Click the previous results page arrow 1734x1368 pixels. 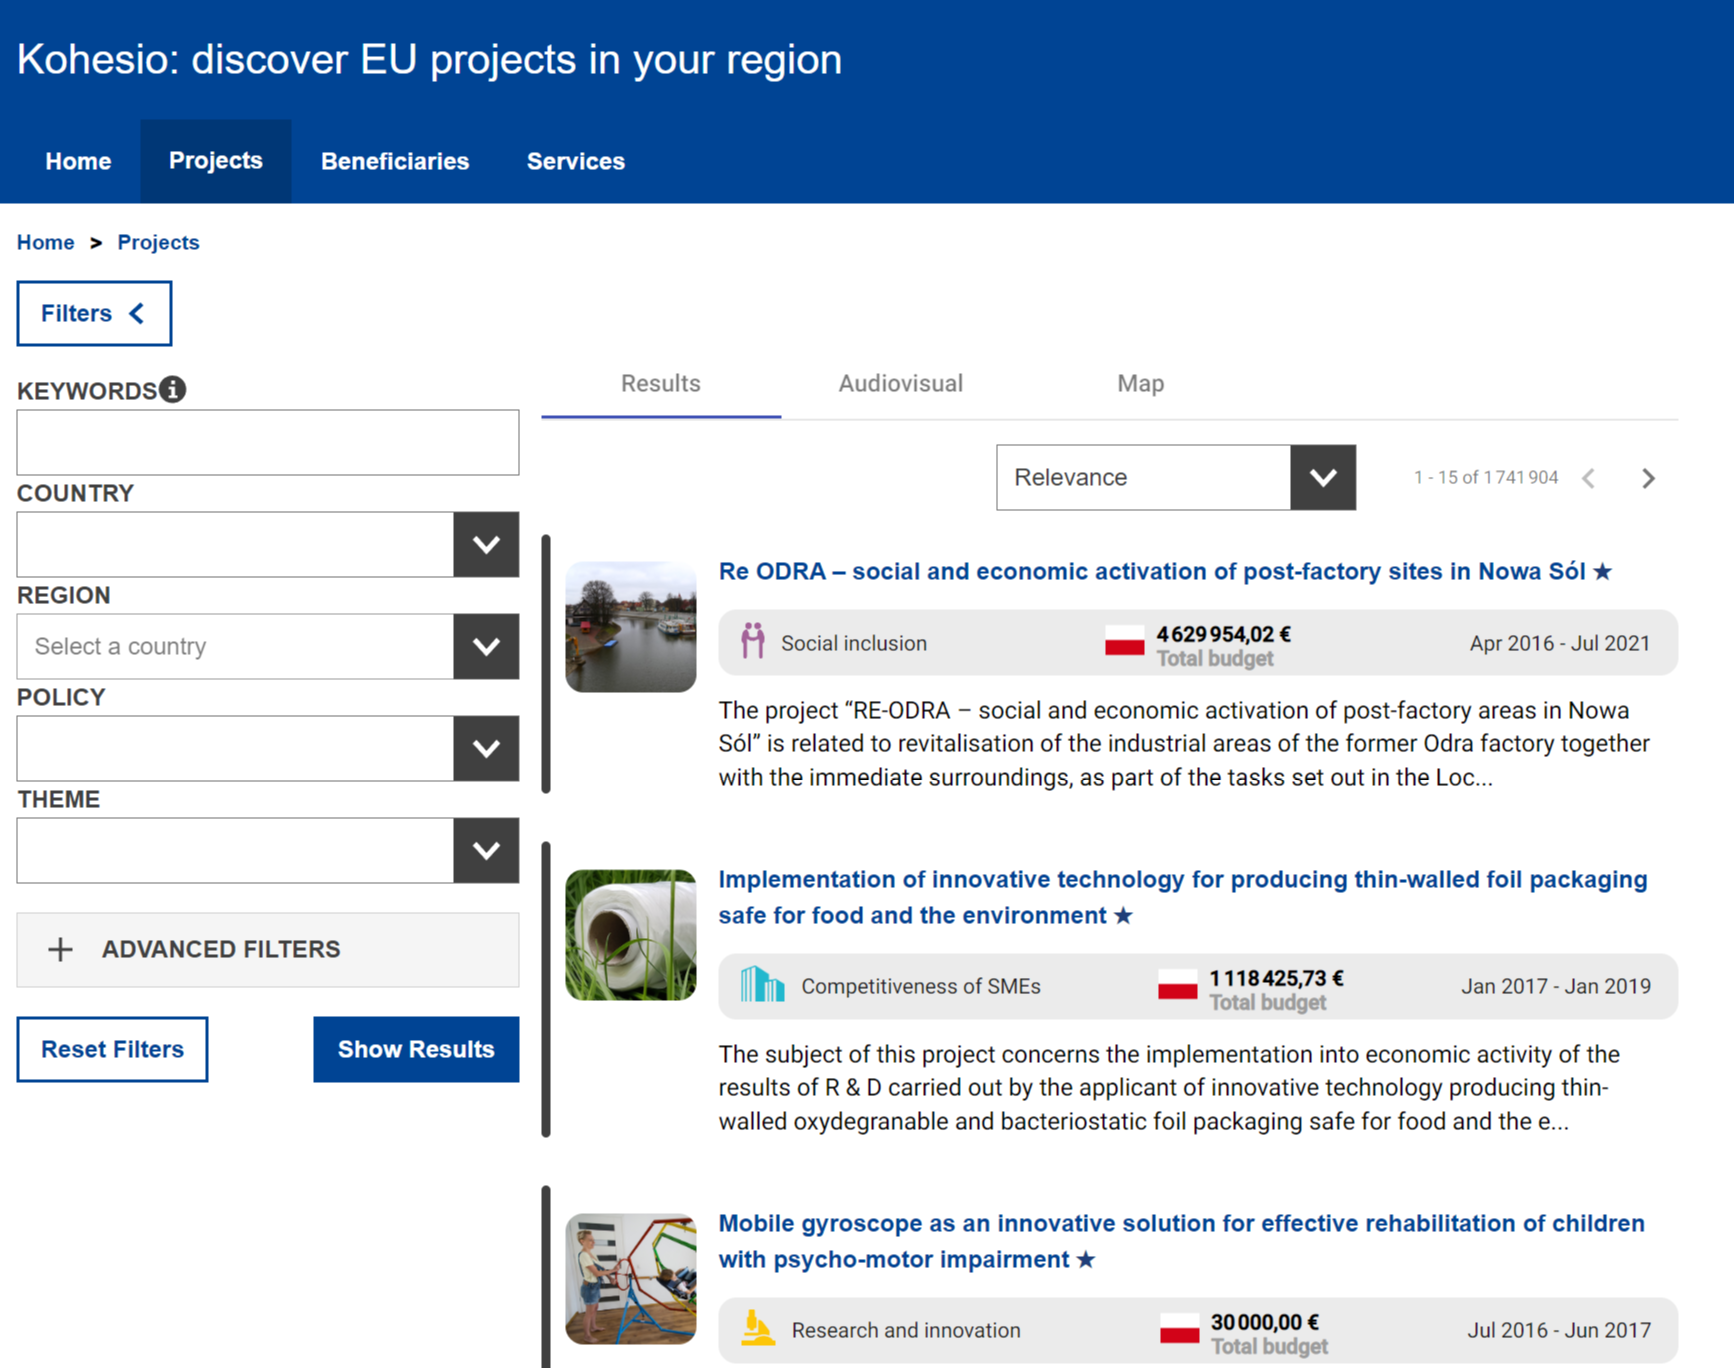pos(1589,478)
